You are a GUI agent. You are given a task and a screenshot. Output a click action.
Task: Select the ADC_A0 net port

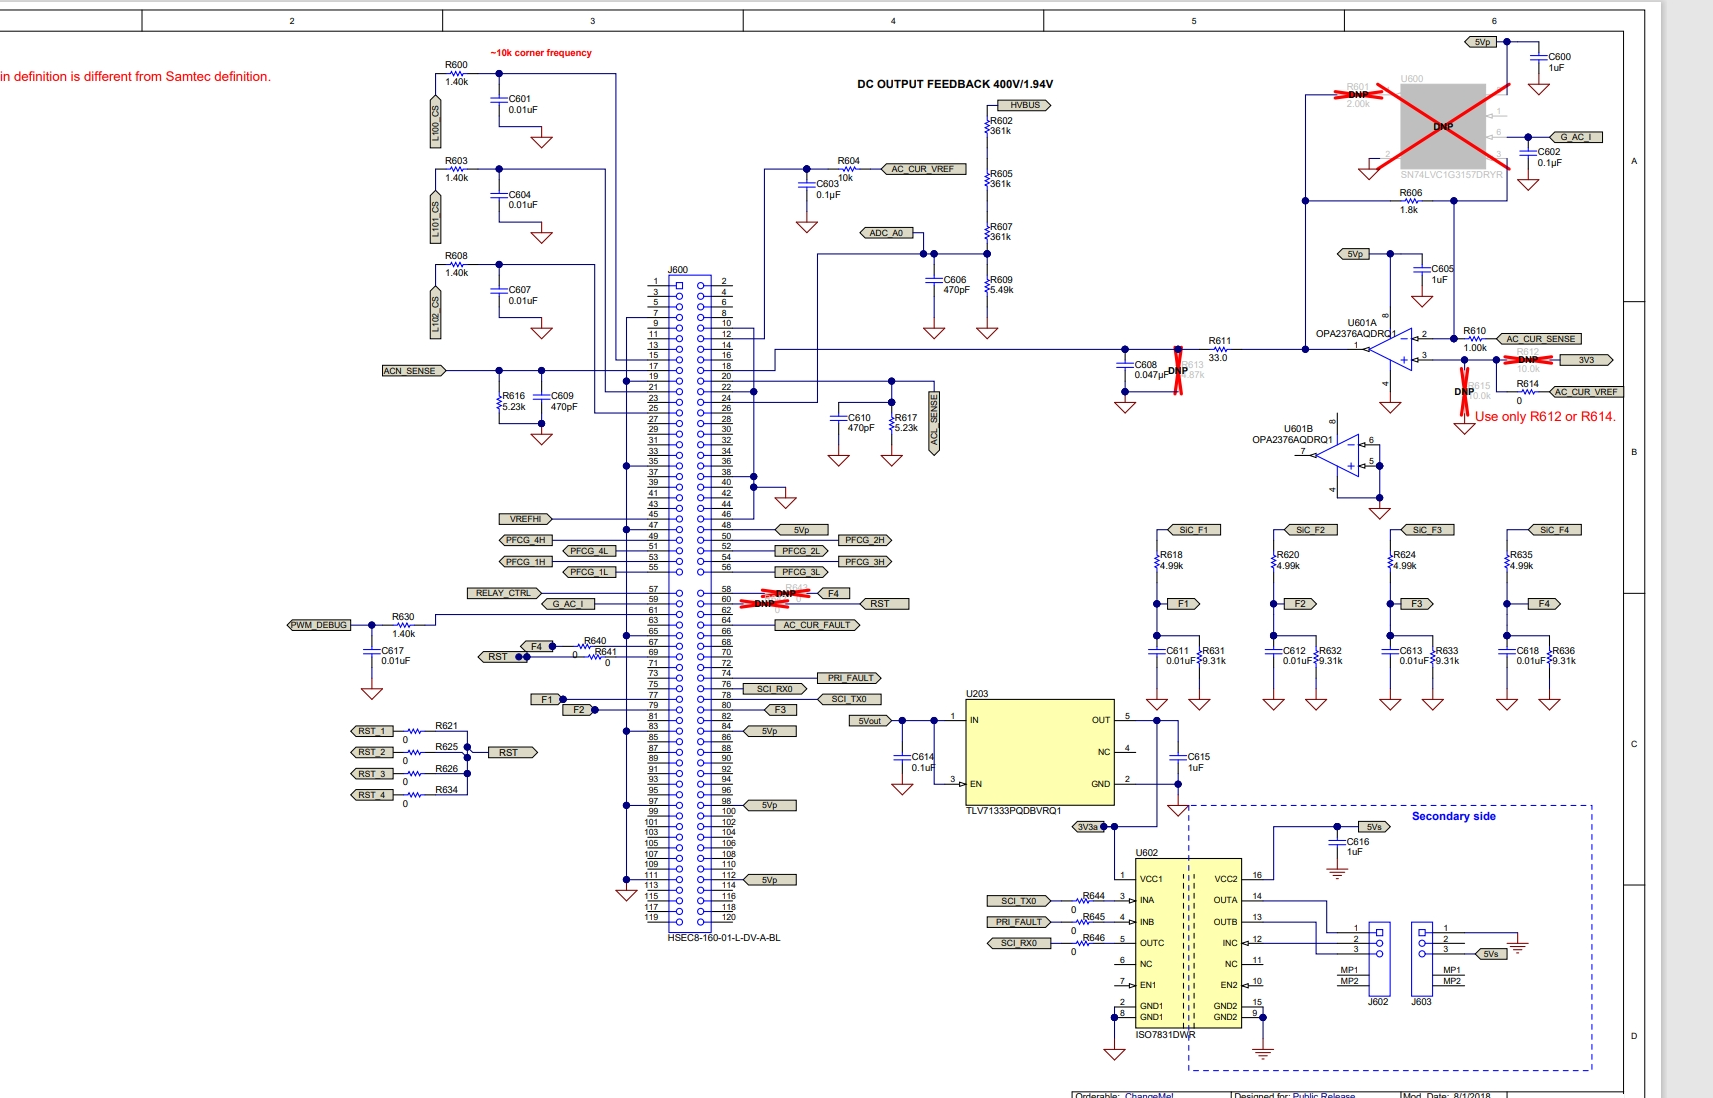point(886,233)
